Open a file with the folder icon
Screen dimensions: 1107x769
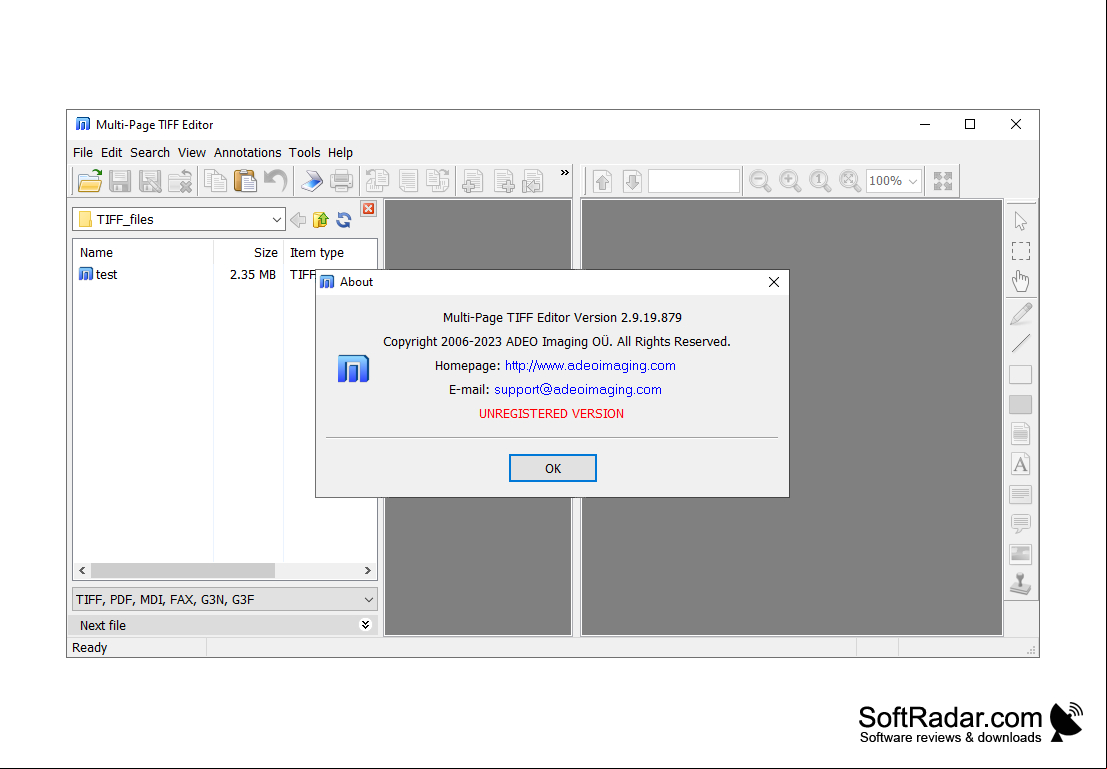click(x=90, y=181)
